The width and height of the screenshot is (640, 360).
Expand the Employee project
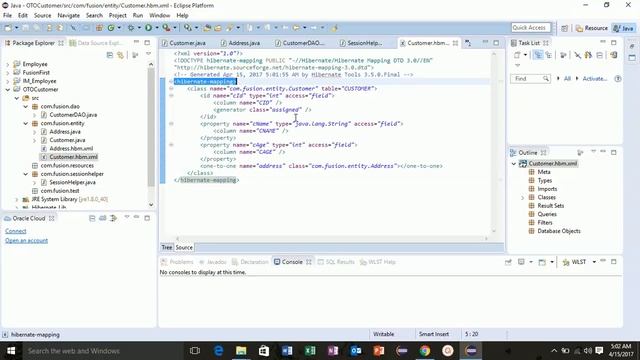coord(8,64)
